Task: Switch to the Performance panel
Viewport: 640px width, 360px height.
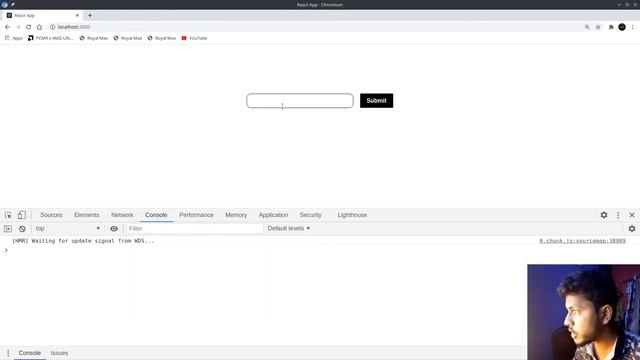Action: point(196,215)
